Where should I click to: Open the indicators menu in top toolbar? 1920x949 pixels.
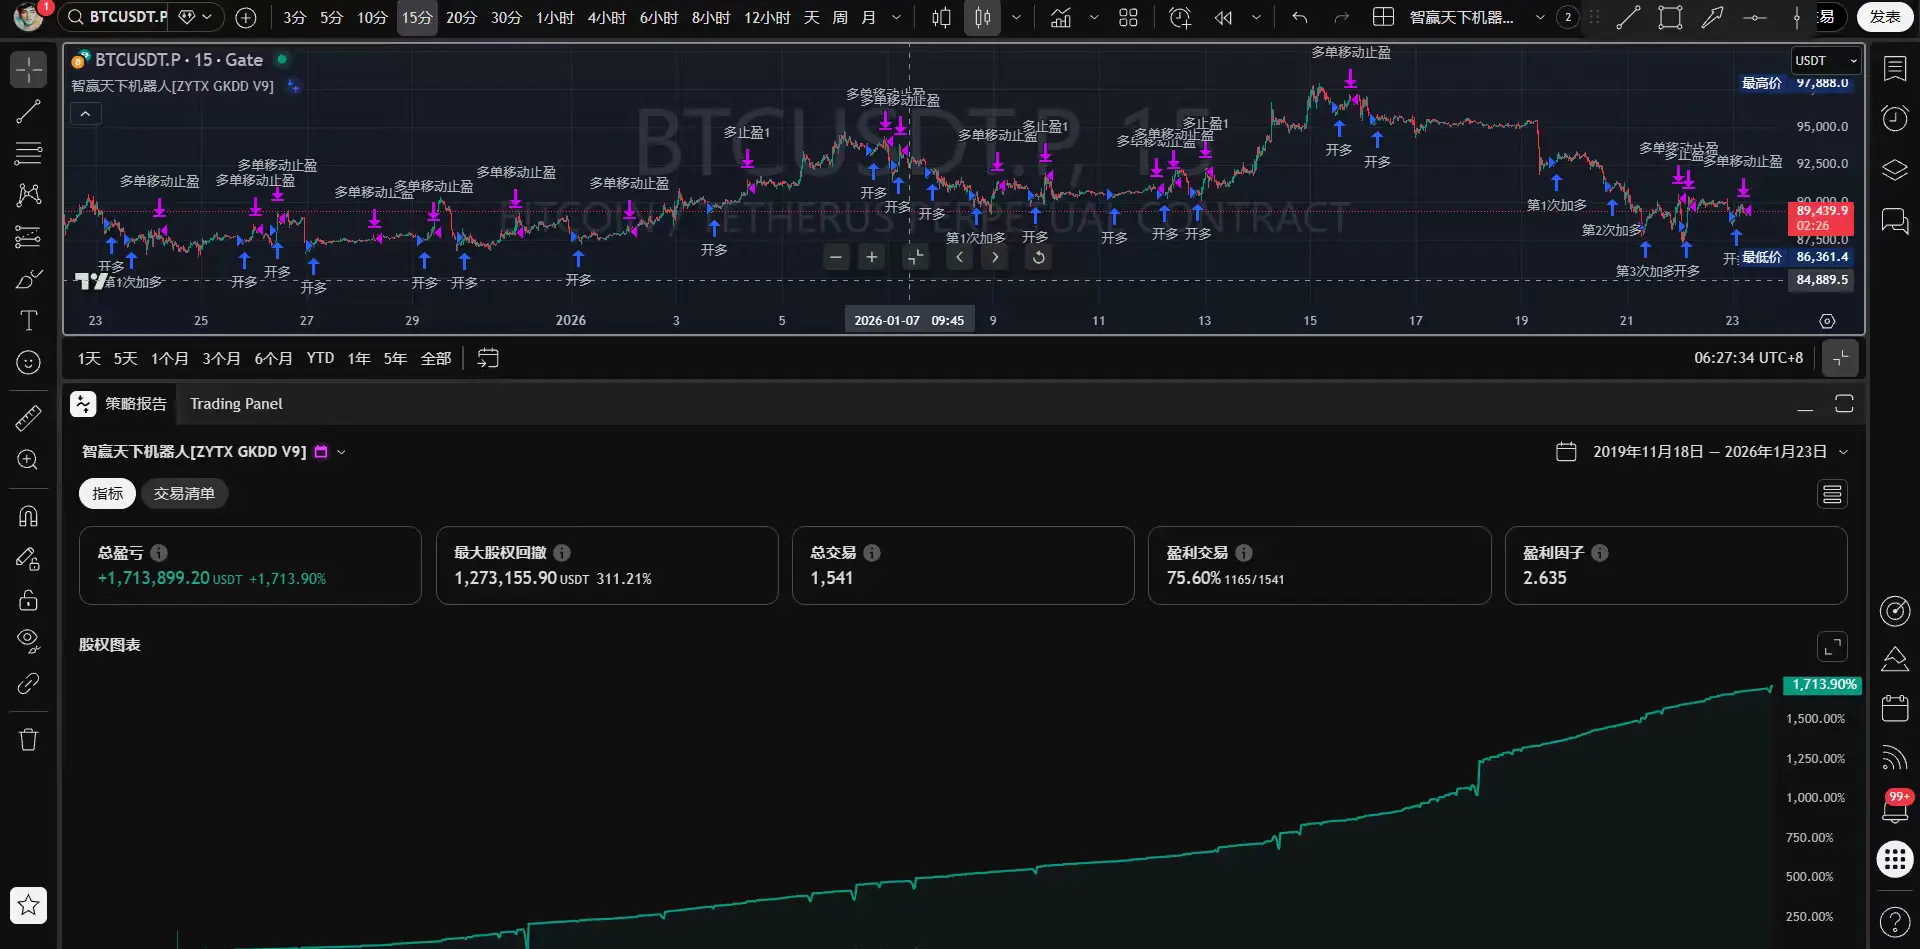[1061, 17]
